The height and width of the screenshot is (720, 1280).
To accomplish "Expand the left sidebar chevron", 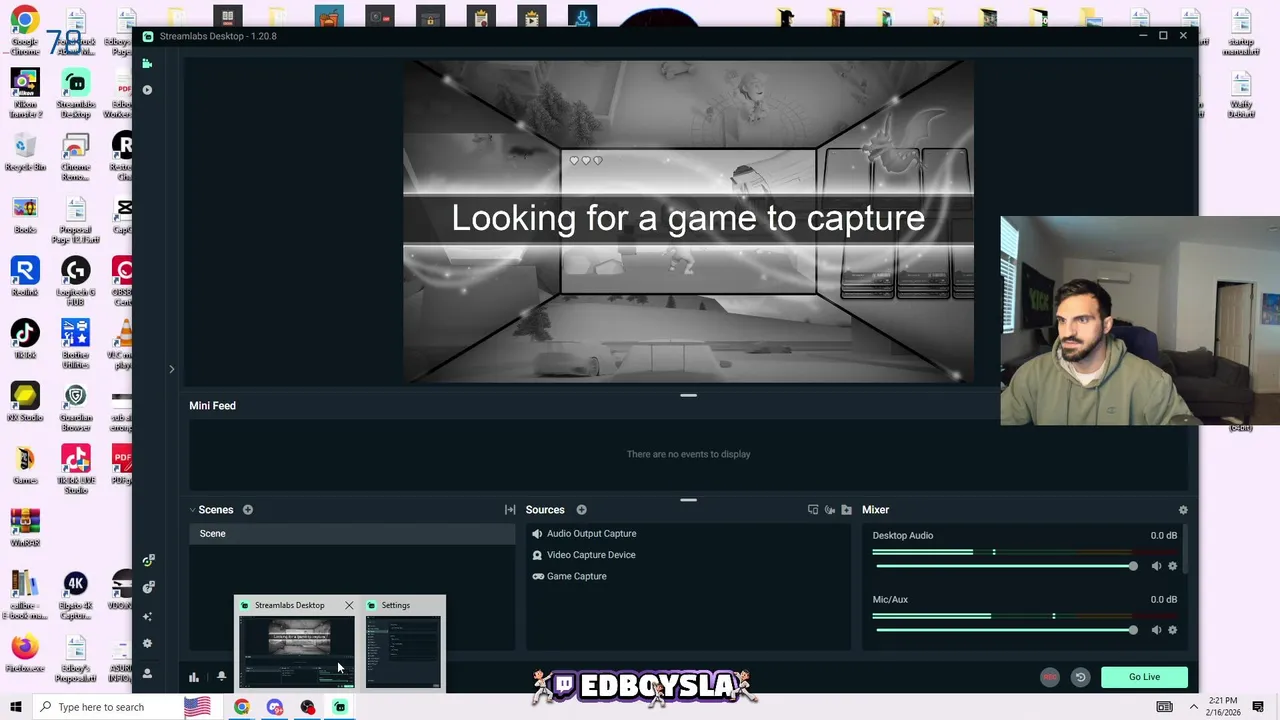I will [171, 369].
